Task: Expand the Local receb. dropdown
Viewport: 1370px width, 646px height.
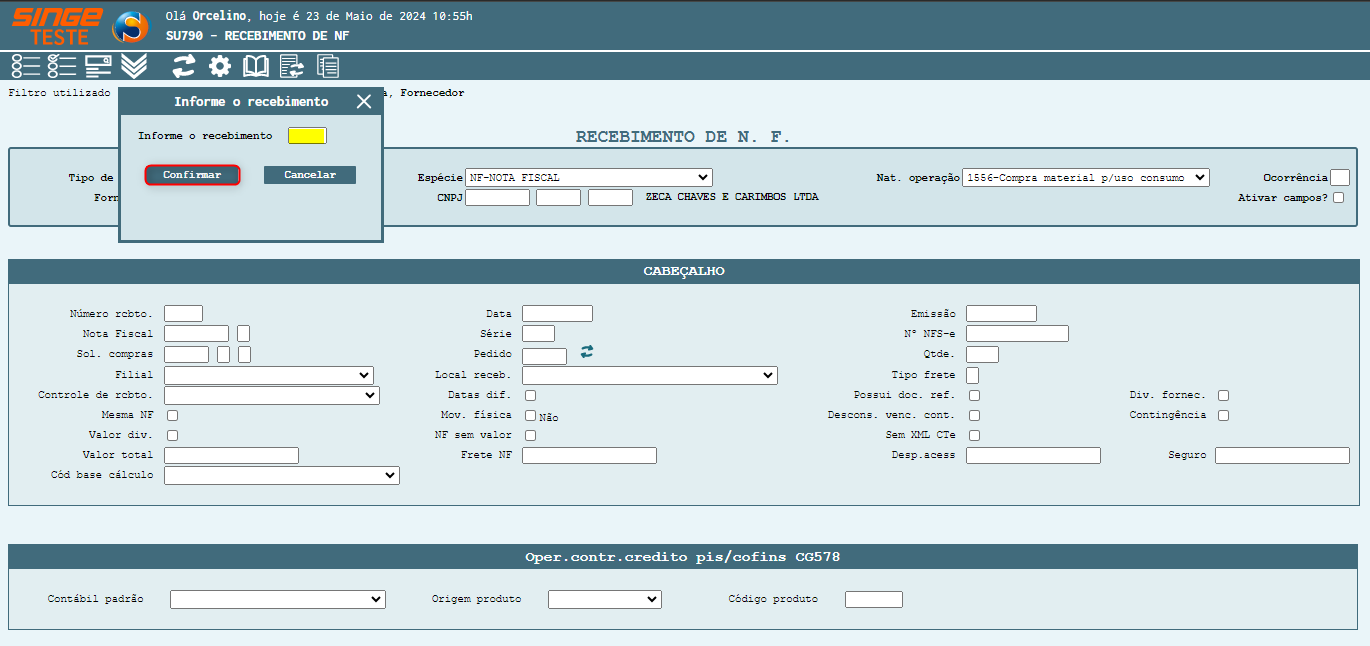Action: tap(649, 375)
